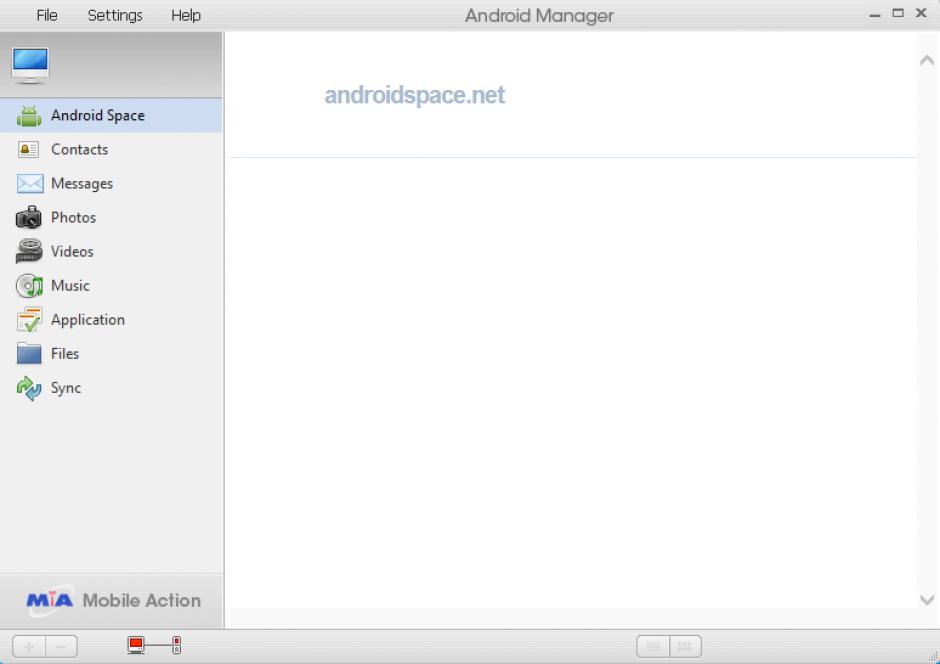Minimize the Android Manager window
The image size is (940, 664).
click(x=875, y=14)
